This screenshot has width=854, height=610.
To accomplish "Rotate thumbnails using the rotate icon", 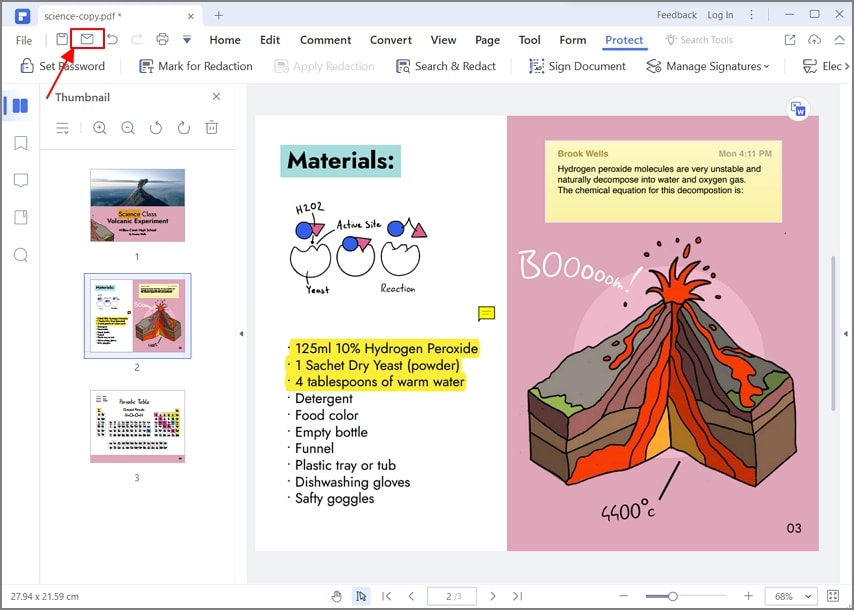I will click(157, 128).
